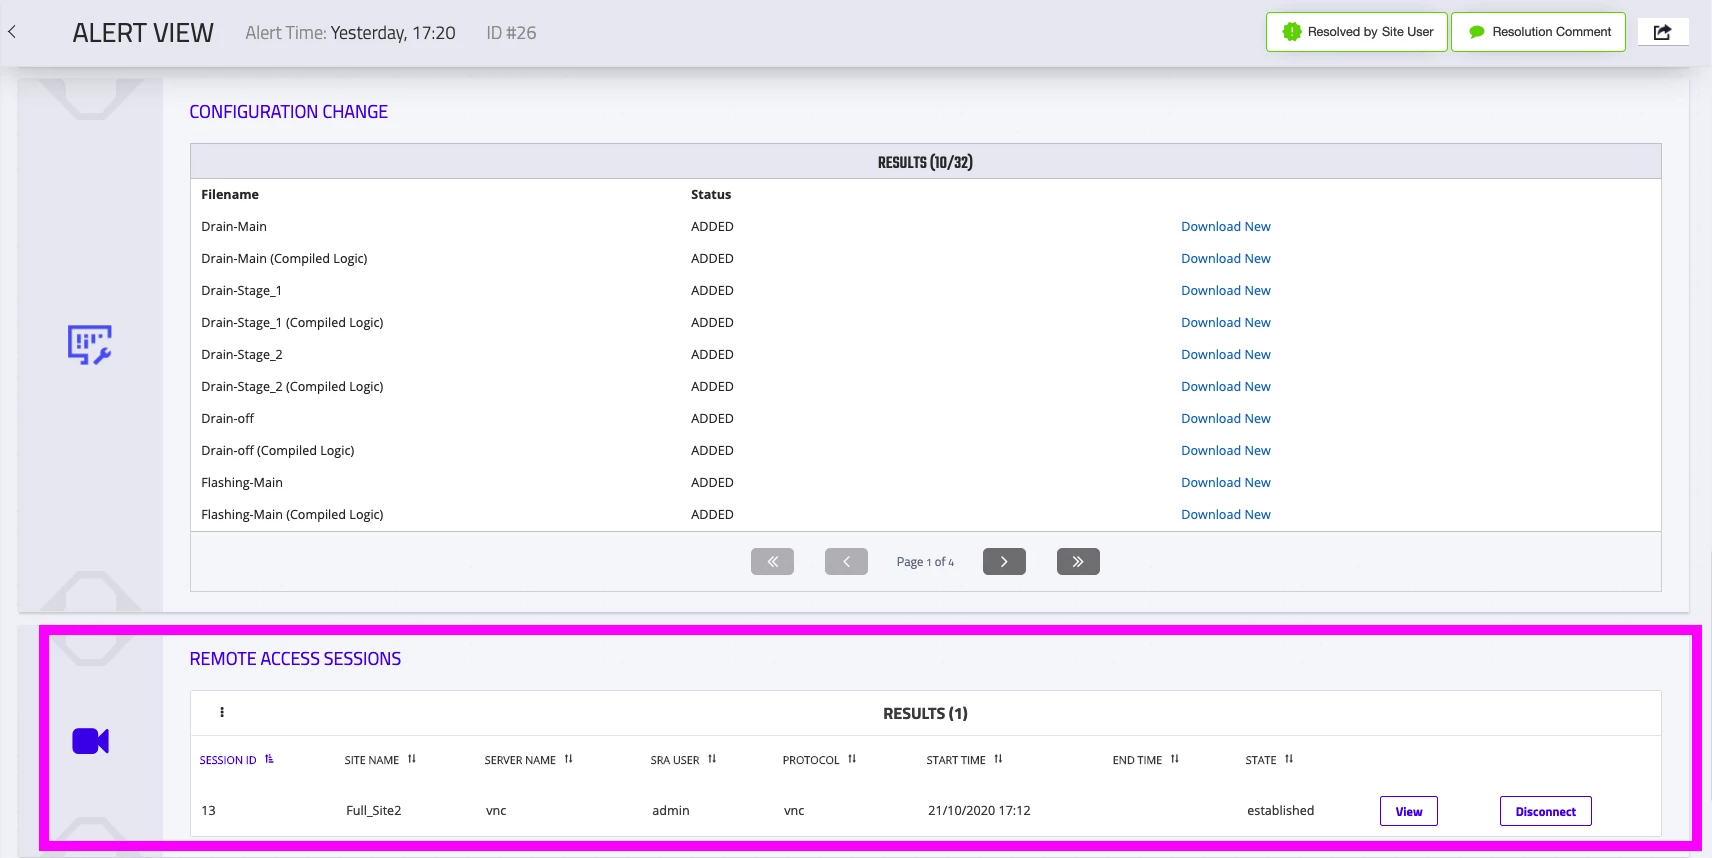Image resolution: width=1712 pixels, height=858 pixels.
Task: Download new Drain-off file
Action: tap(1225, 419)
